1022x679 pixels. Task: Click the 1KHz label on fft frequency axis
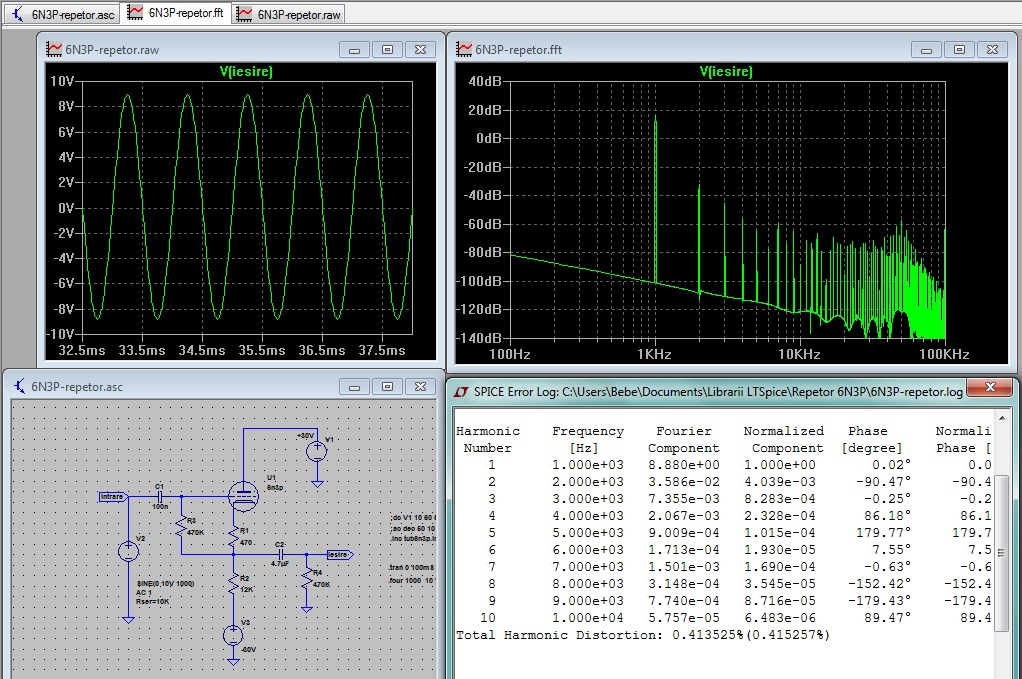654,354
